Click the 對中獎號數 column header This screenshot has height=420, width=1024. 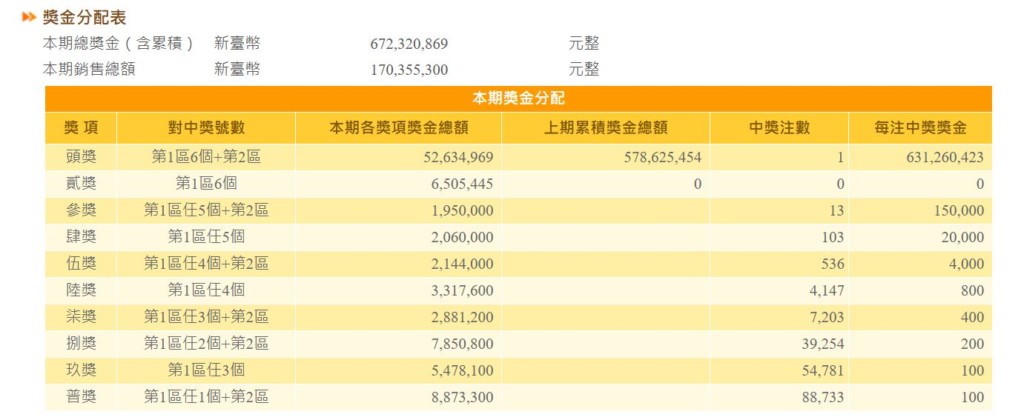pyautogui.click(x=206, y=128)
